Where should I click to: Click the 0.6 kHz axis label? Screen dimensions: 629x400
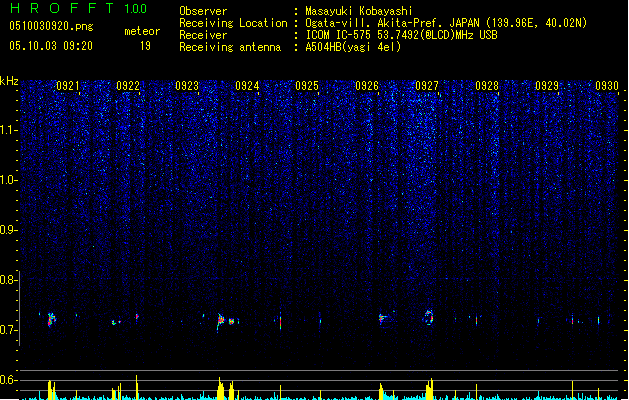pyautogui.click(x=8, y=380)
